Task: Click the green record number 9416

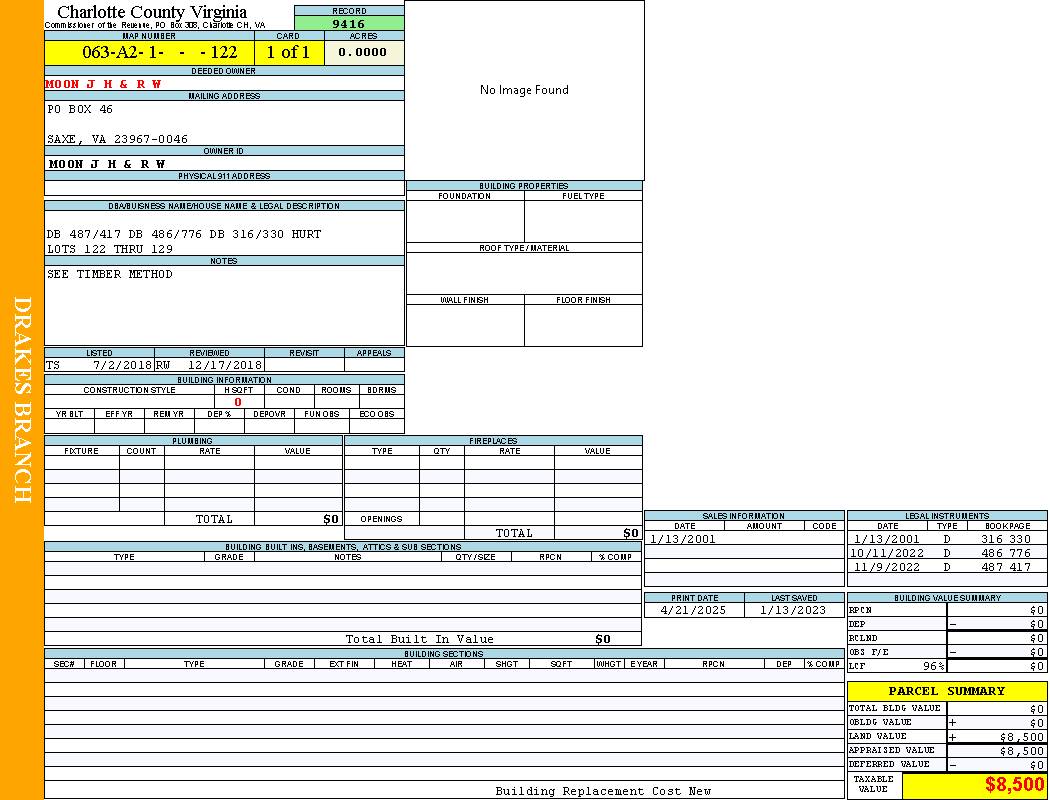Action: coord(349,24)
